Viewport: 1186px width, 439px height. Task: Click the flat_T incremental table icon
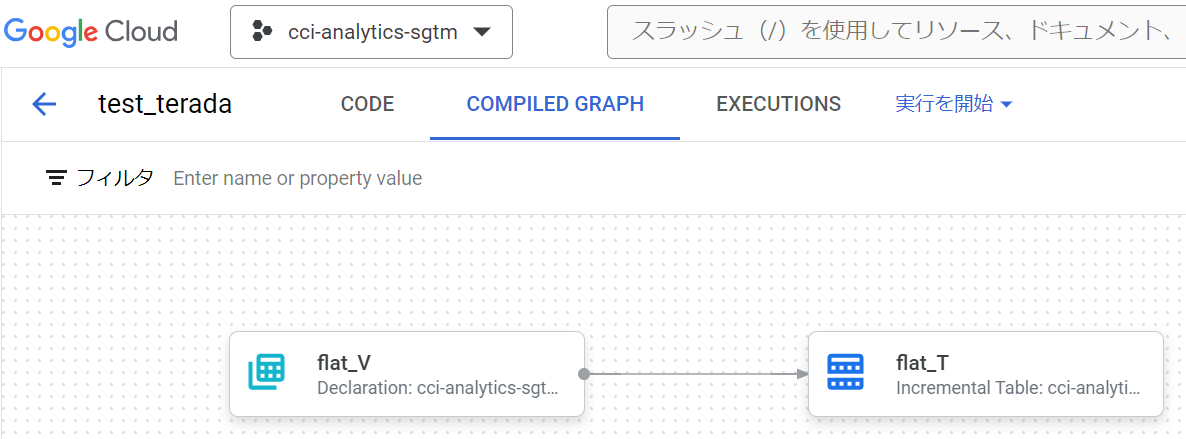(x=846, y=373)
